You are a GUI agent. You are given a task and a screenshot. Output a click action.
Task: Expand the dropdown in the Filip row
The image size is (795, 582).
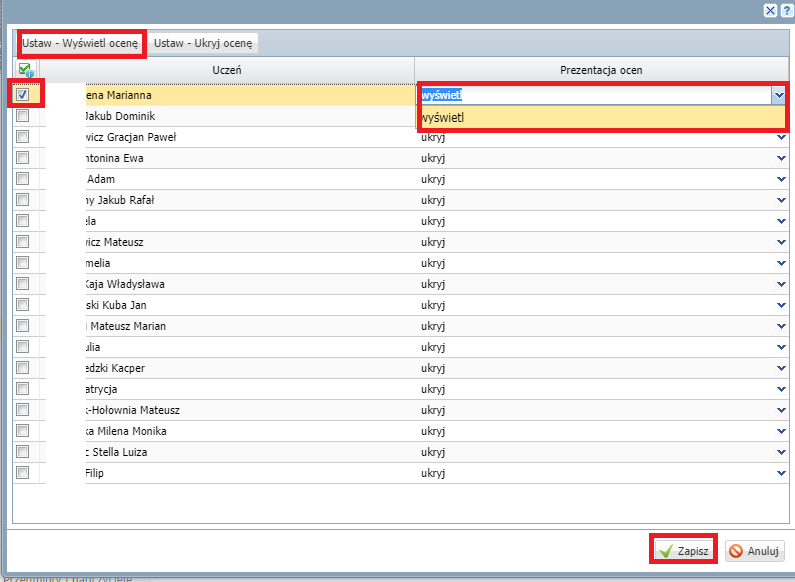point(781,473)
